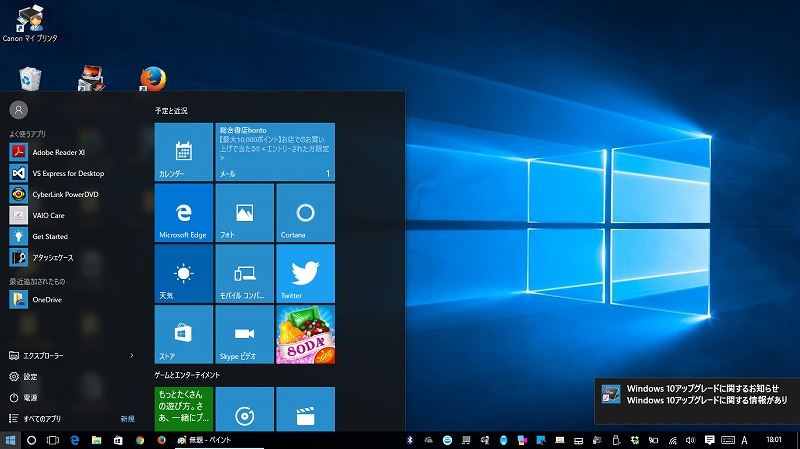This screenshot has height=449, width=800.
Task: Click the Windows Start button
Action: tap(10, 440)
